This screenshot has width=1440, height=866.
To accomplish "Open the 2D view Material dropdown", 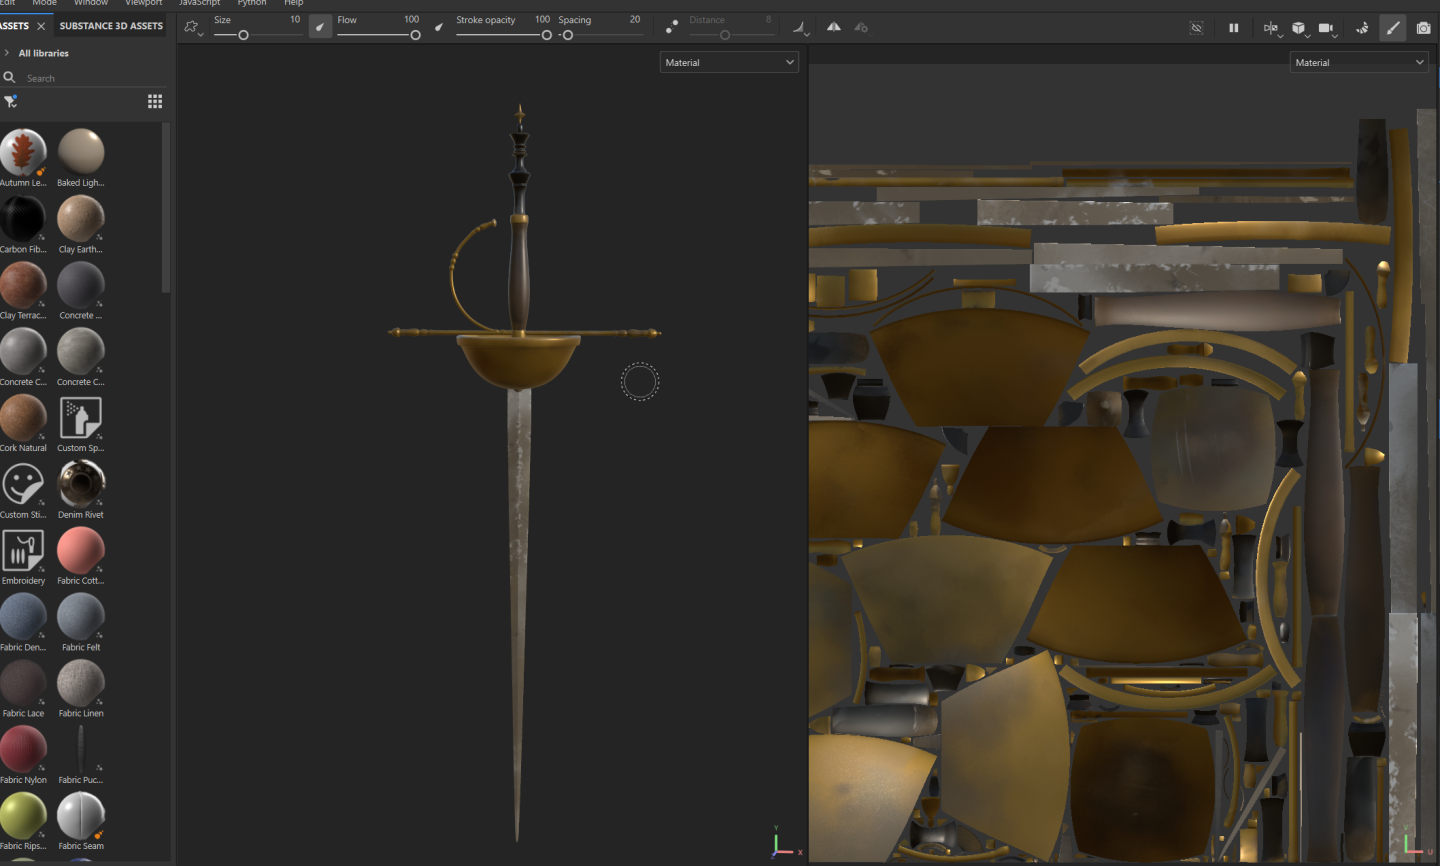I will [x=1359, y=62].
